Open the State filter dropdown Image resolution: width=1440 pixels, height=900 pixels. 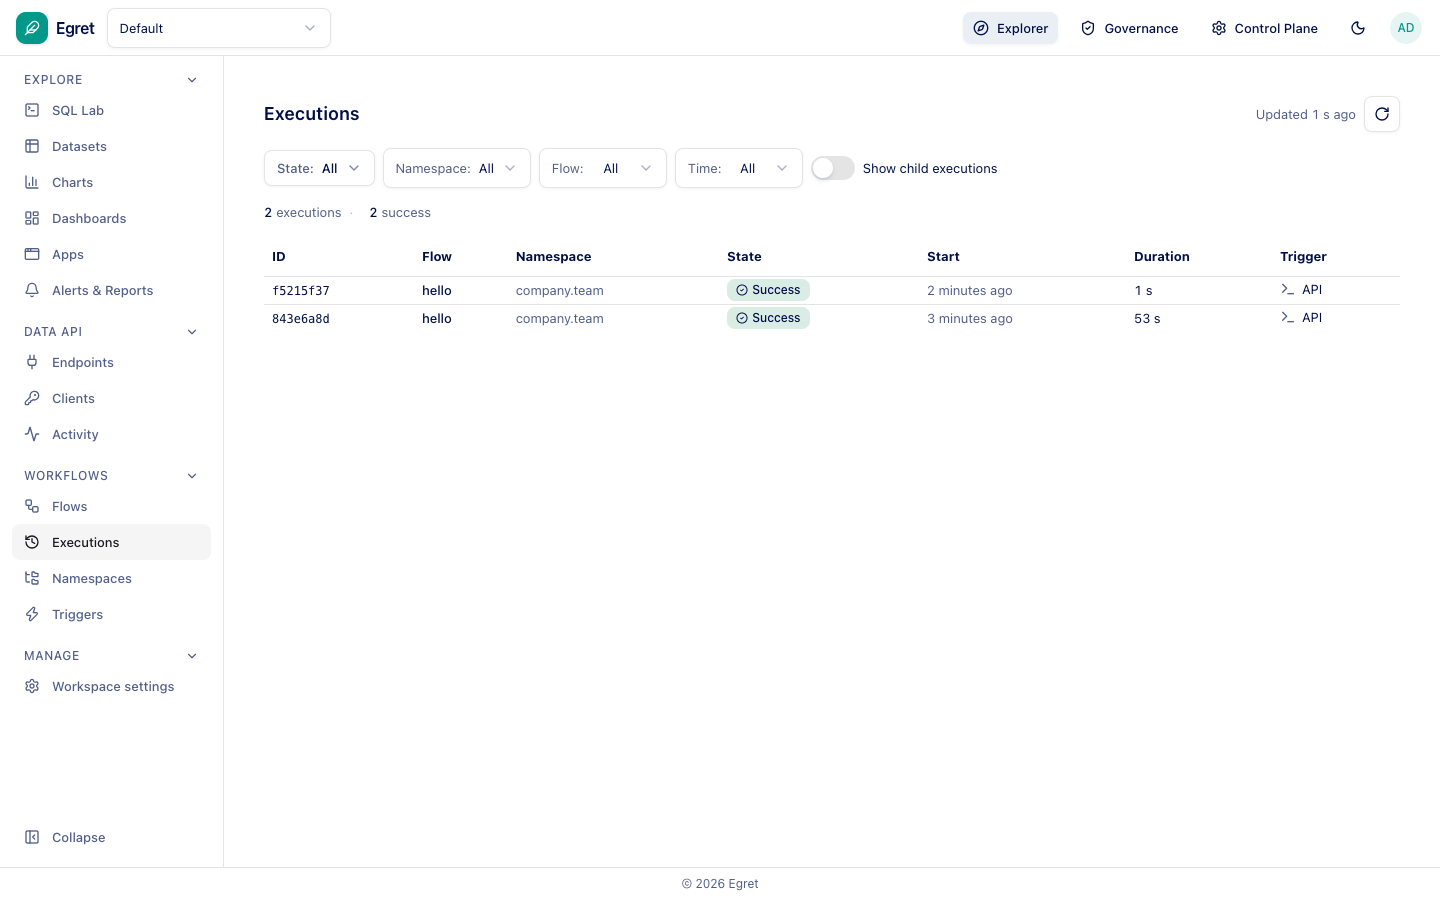(x=319, y=168)
